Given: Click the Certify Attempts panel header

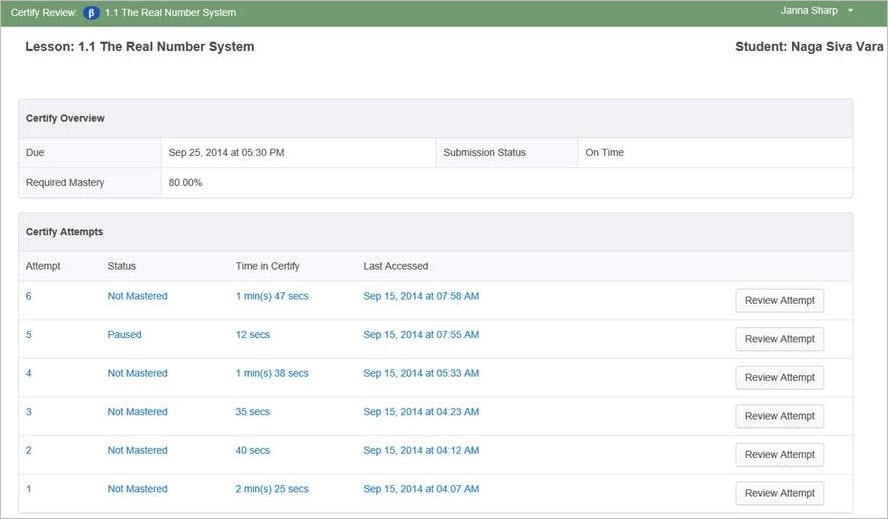Looking at the screenshot, I should click(65, 232).
